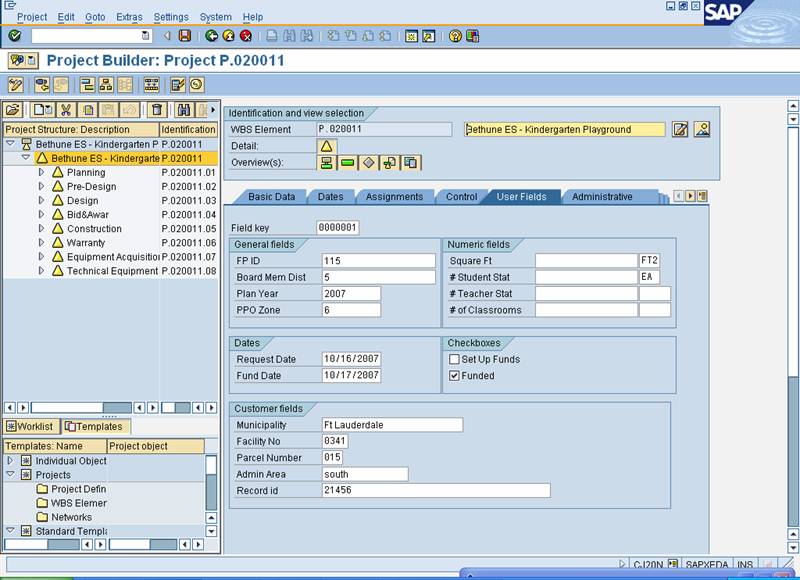Screen dimensions: 800x580
Task: Click the green Activity overview icon
Action: coord(347,163)
